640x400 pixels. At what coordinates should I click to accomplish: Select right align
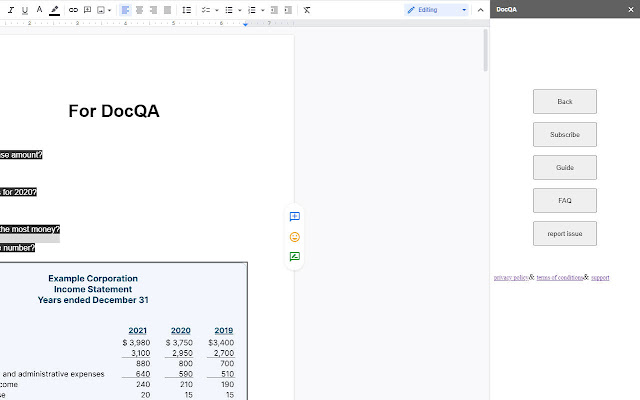tap(153, 10)
